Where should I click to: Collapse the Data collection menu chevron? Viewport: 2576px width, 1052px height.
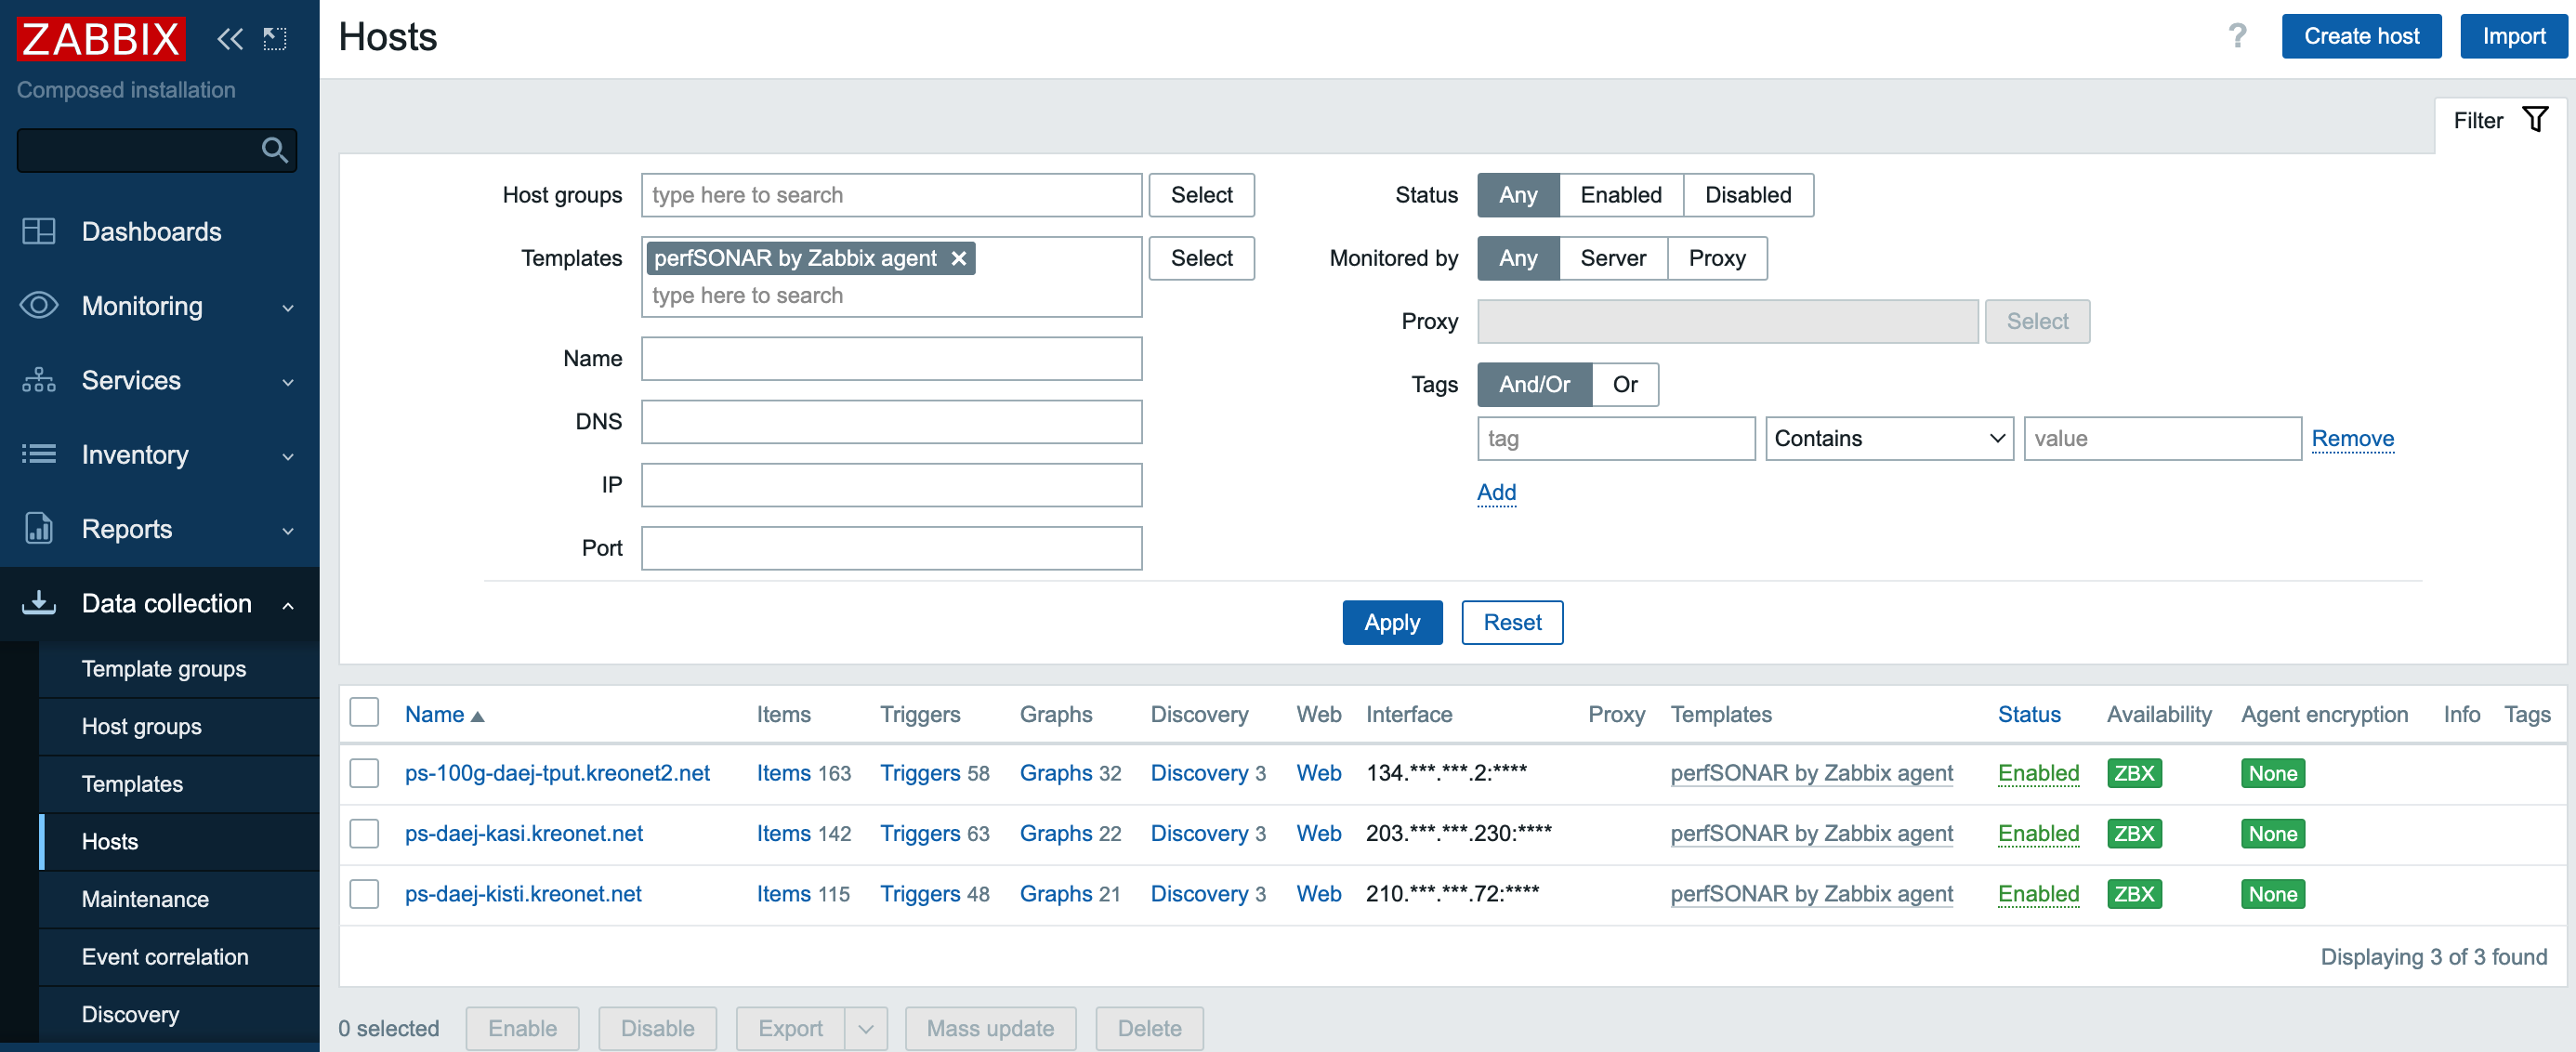[x=288, y=604]
